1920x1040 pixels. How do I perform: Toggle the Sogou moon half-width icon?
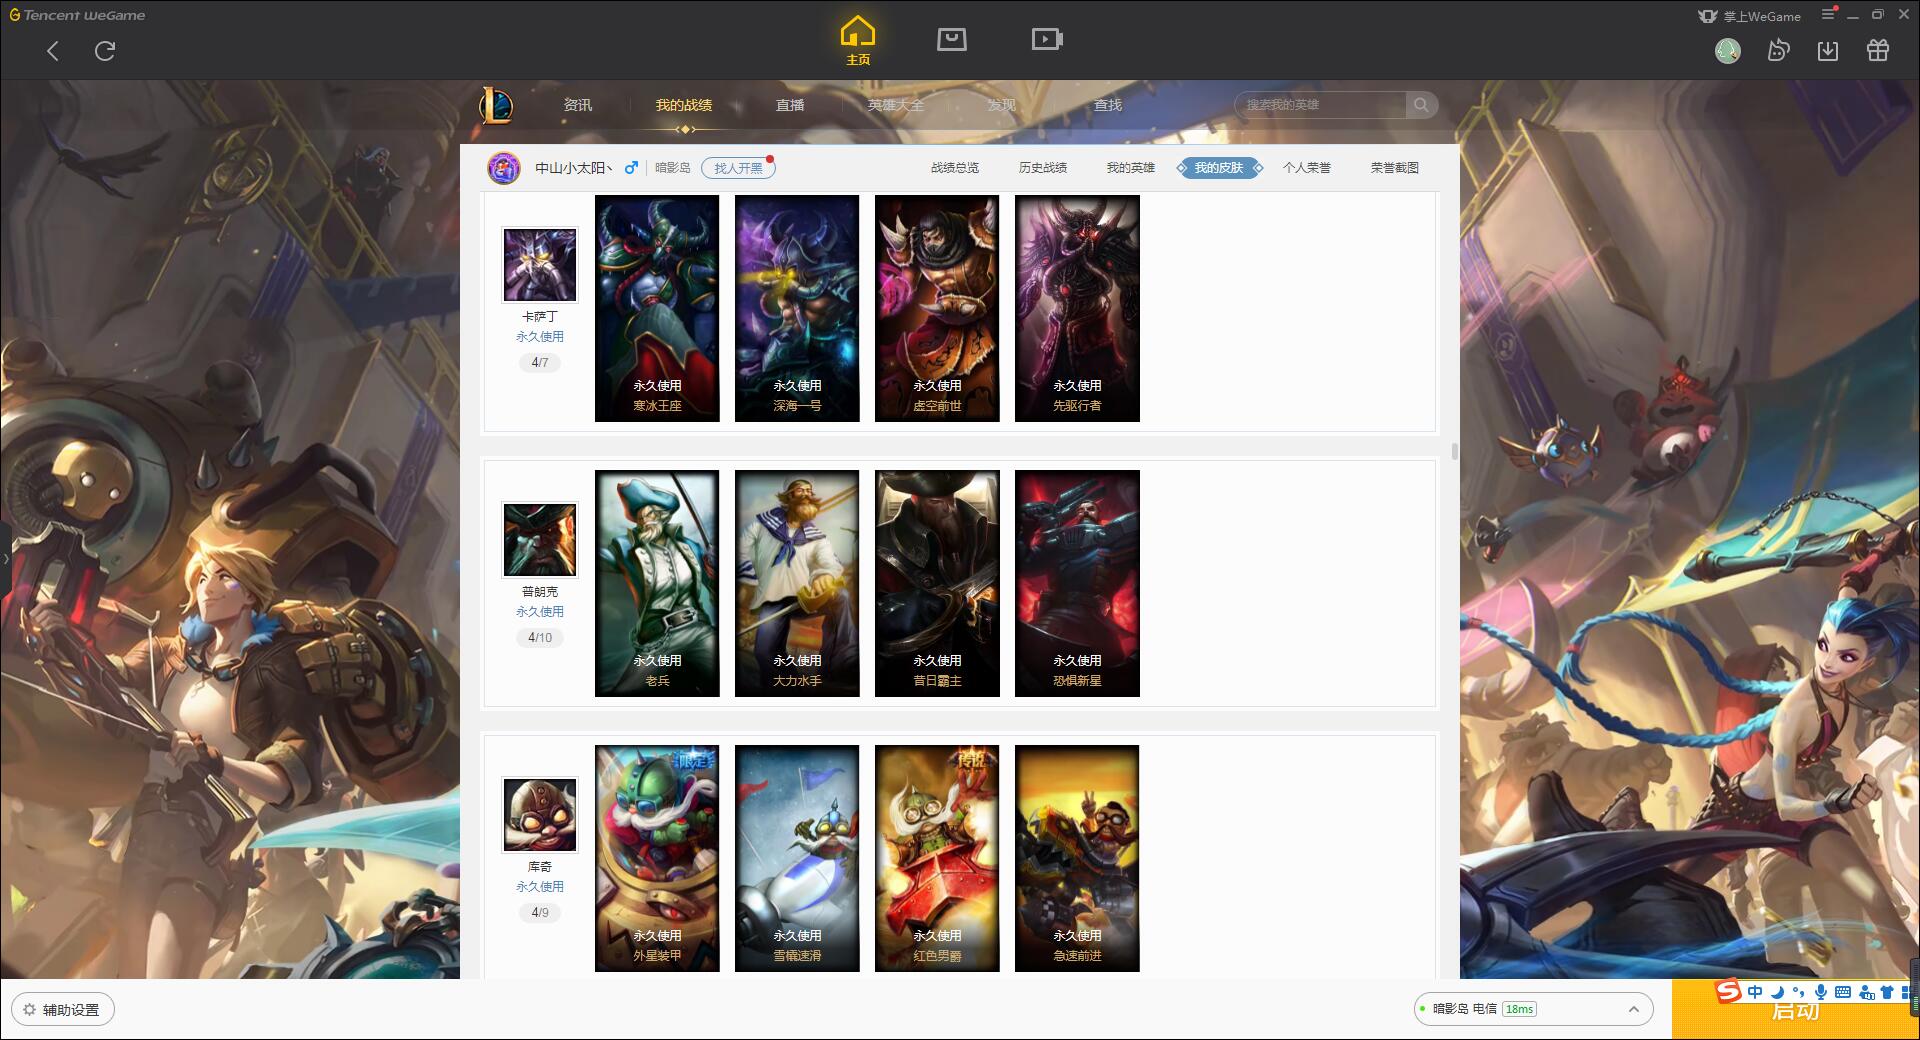tap(1777, 992)
